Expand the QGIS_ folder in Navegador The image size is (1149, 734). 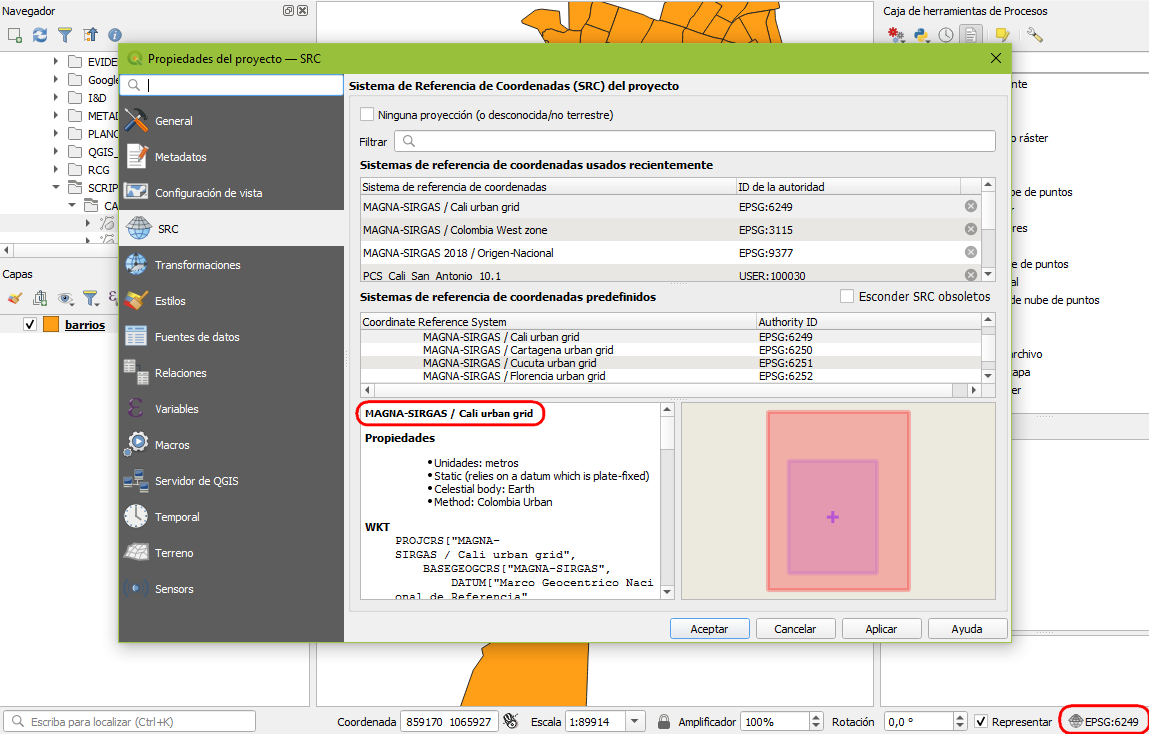(x=56, y=152)
